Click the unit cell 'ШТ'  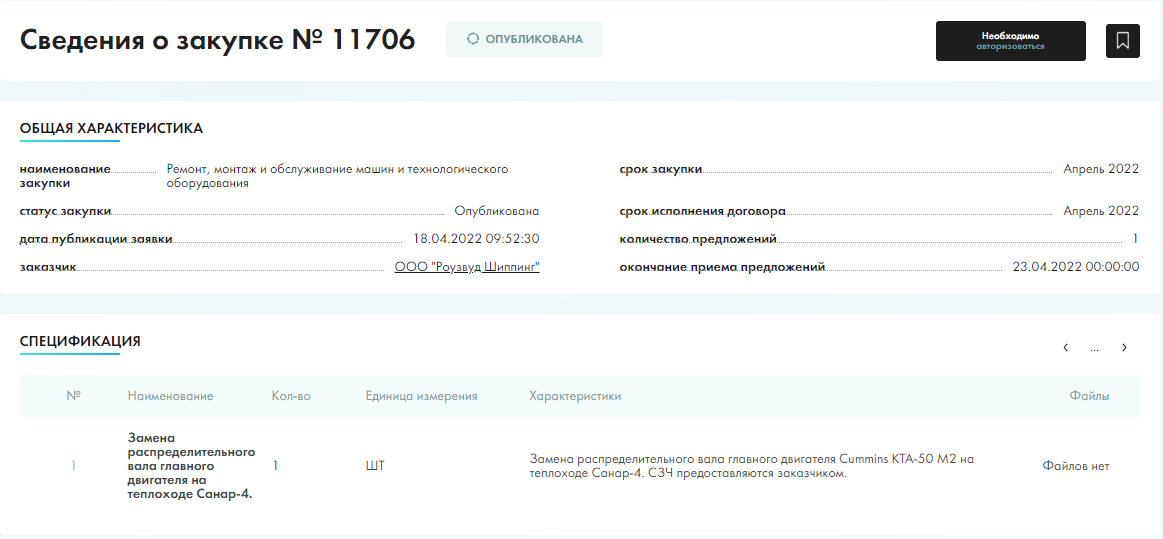point(375,466)
